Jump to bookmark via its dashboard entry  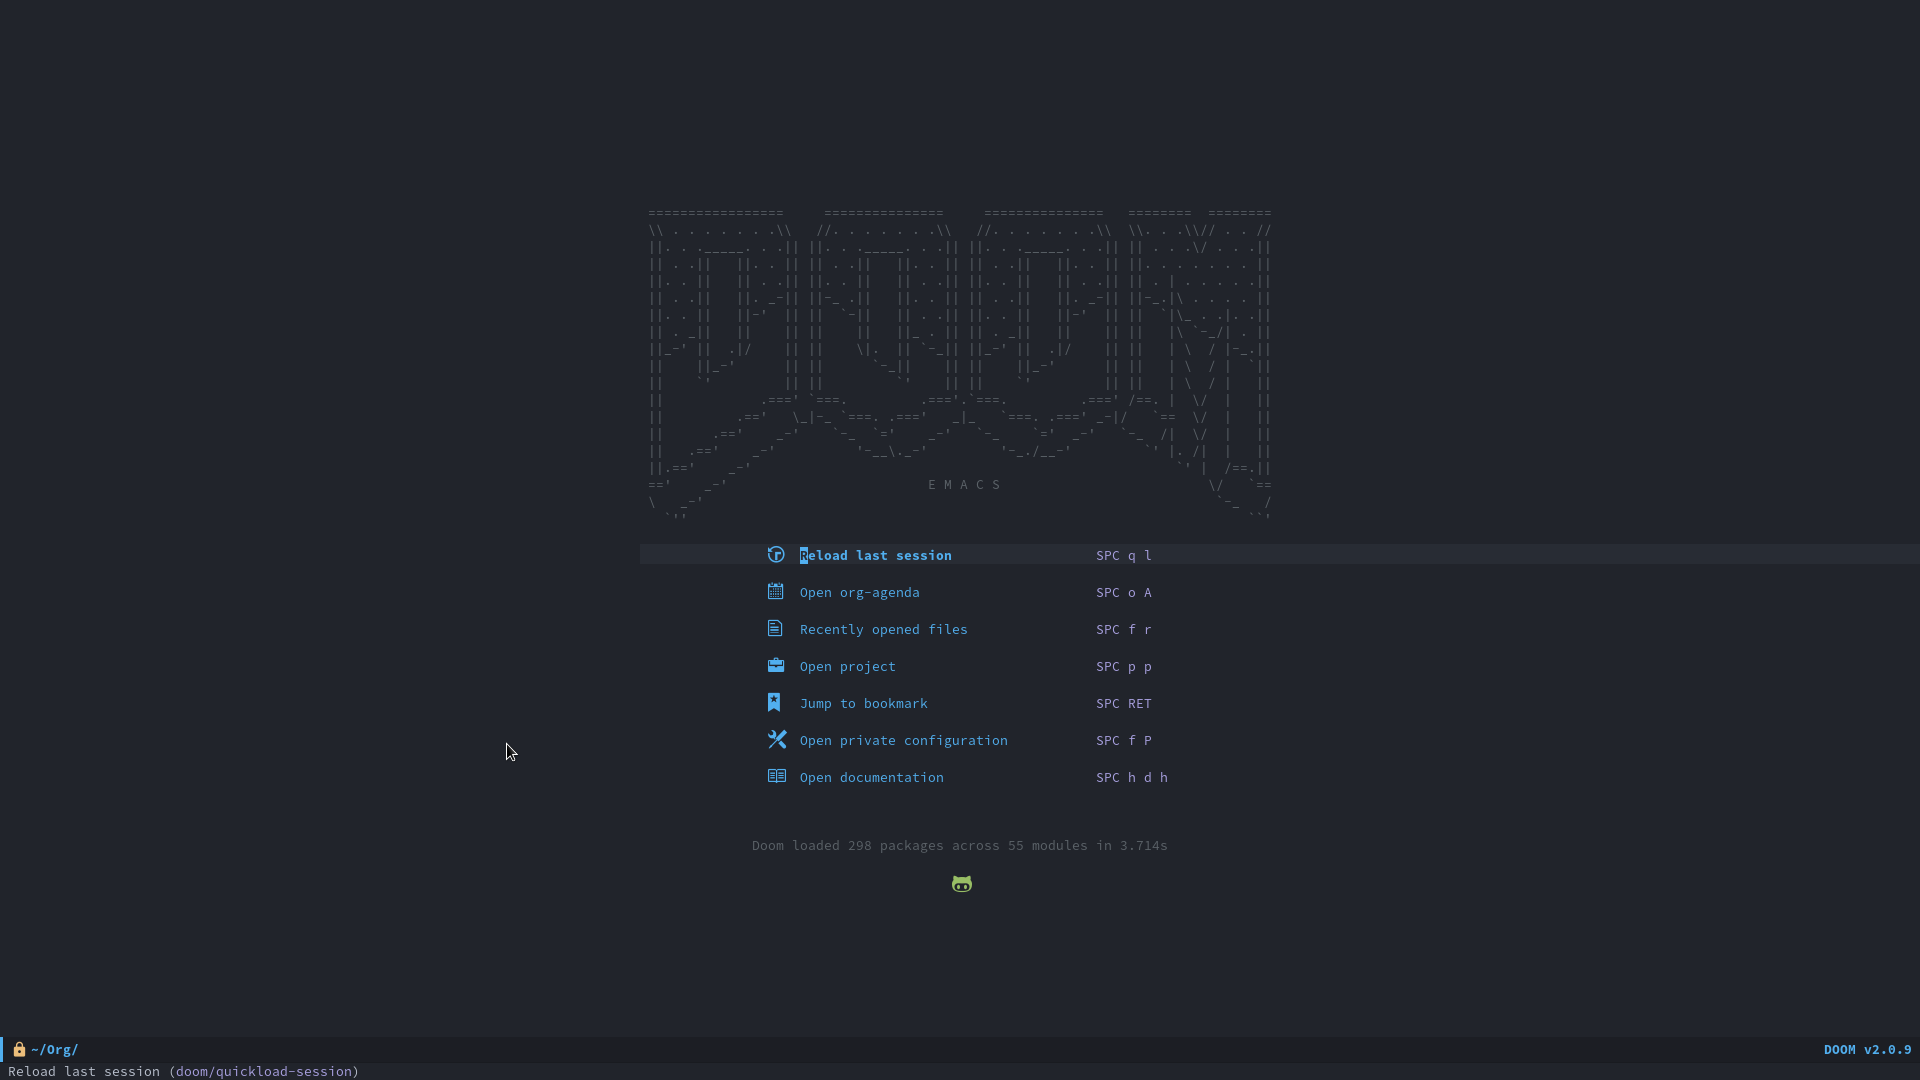[x=862, y=703]
